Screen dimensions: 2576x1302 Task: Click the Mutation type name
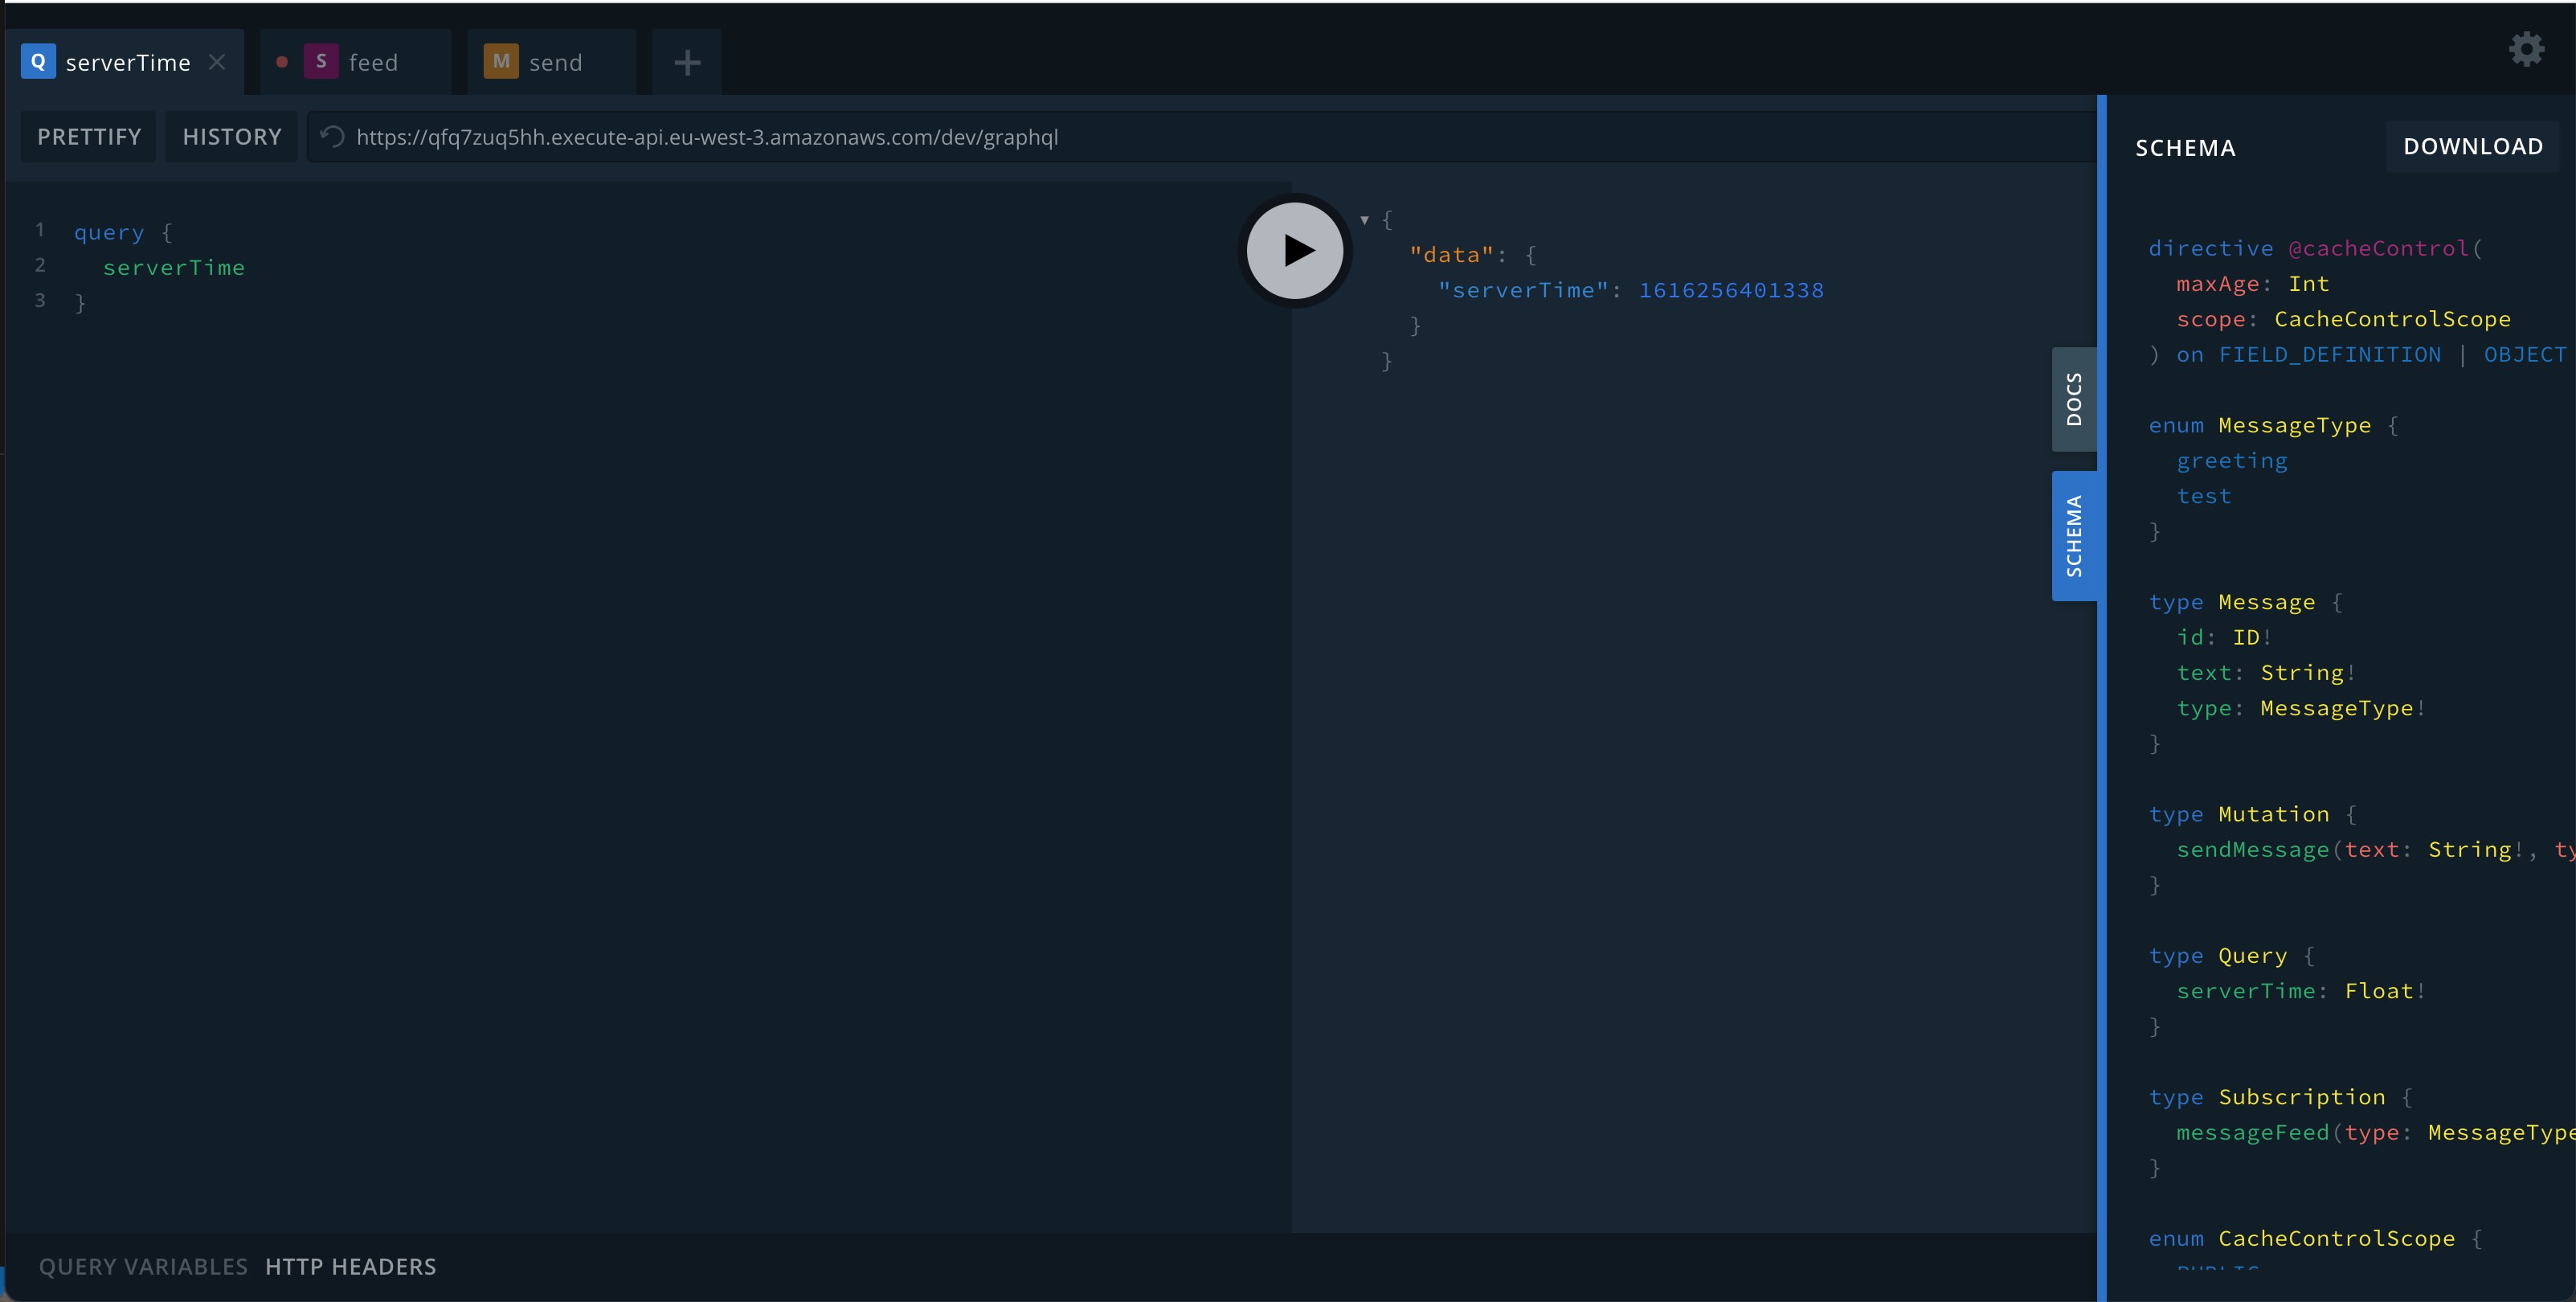coord(2273,814)
